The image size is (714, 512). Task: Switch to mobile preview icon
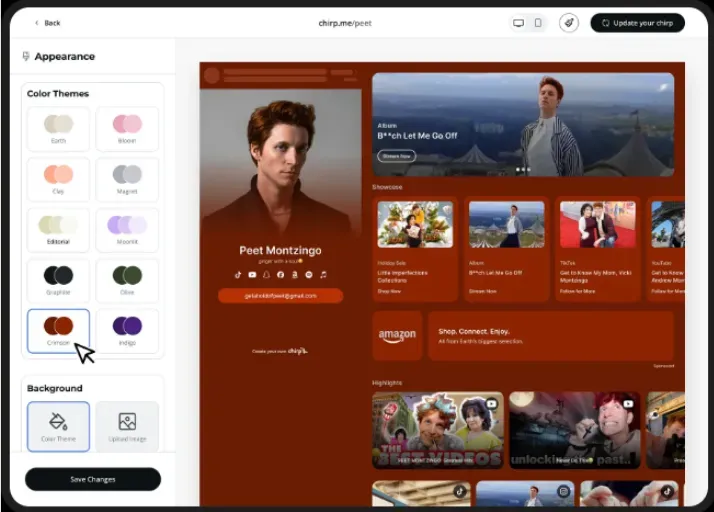[x=538, y=23]
